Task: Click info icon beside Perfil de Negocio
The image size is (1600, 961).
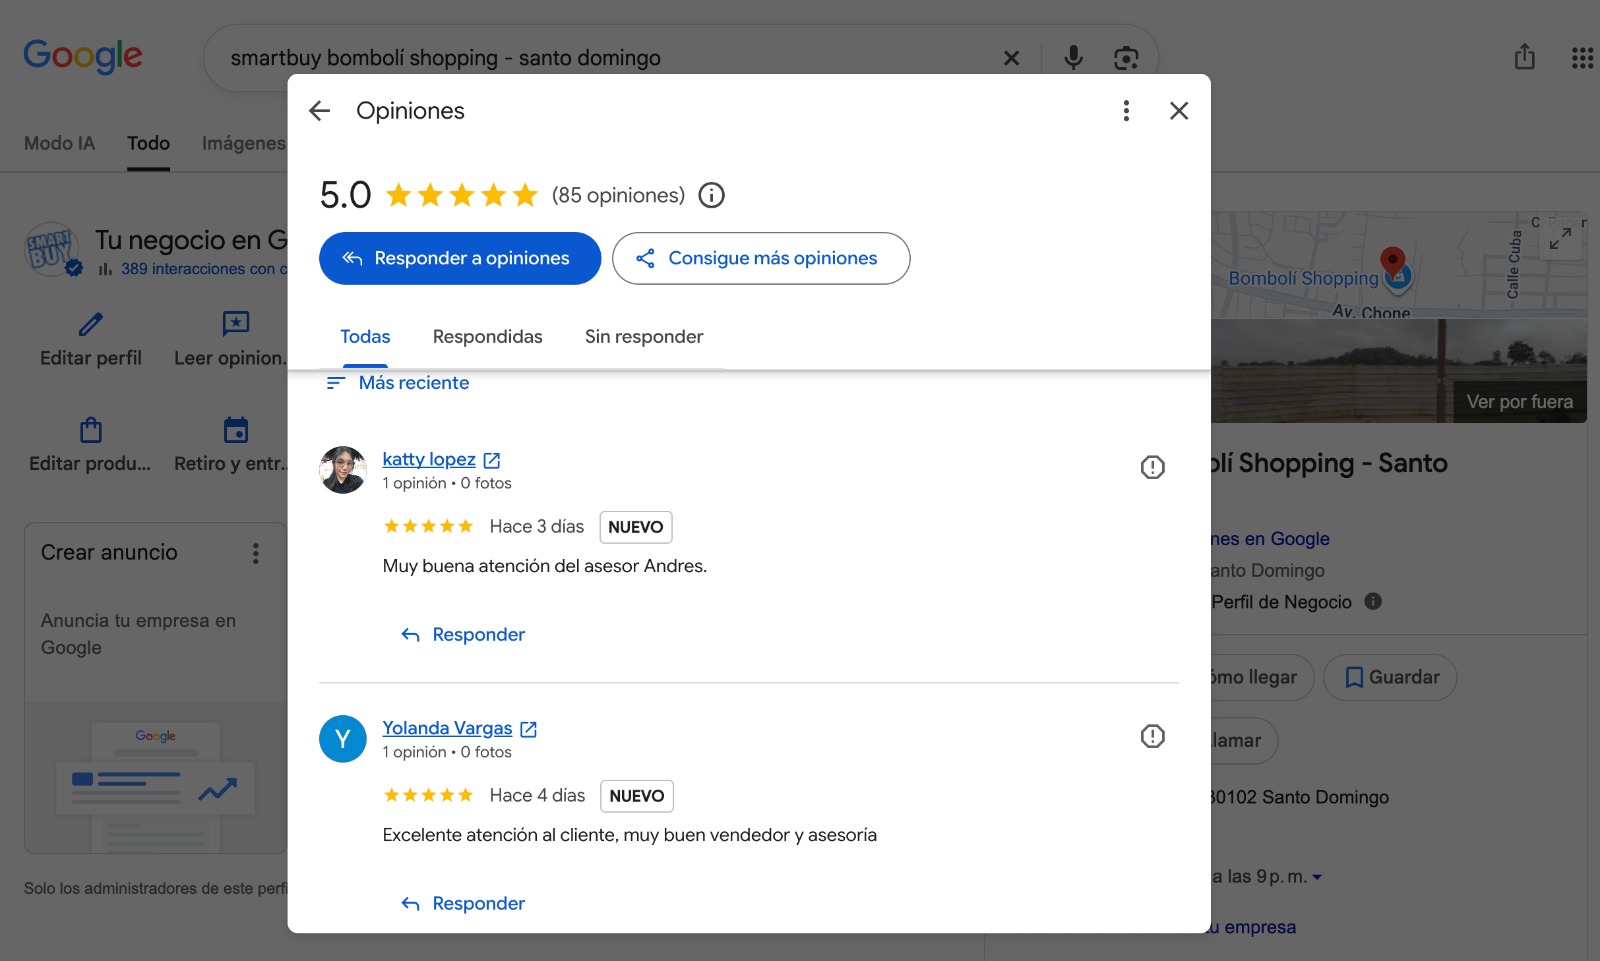Action: 1373,601
